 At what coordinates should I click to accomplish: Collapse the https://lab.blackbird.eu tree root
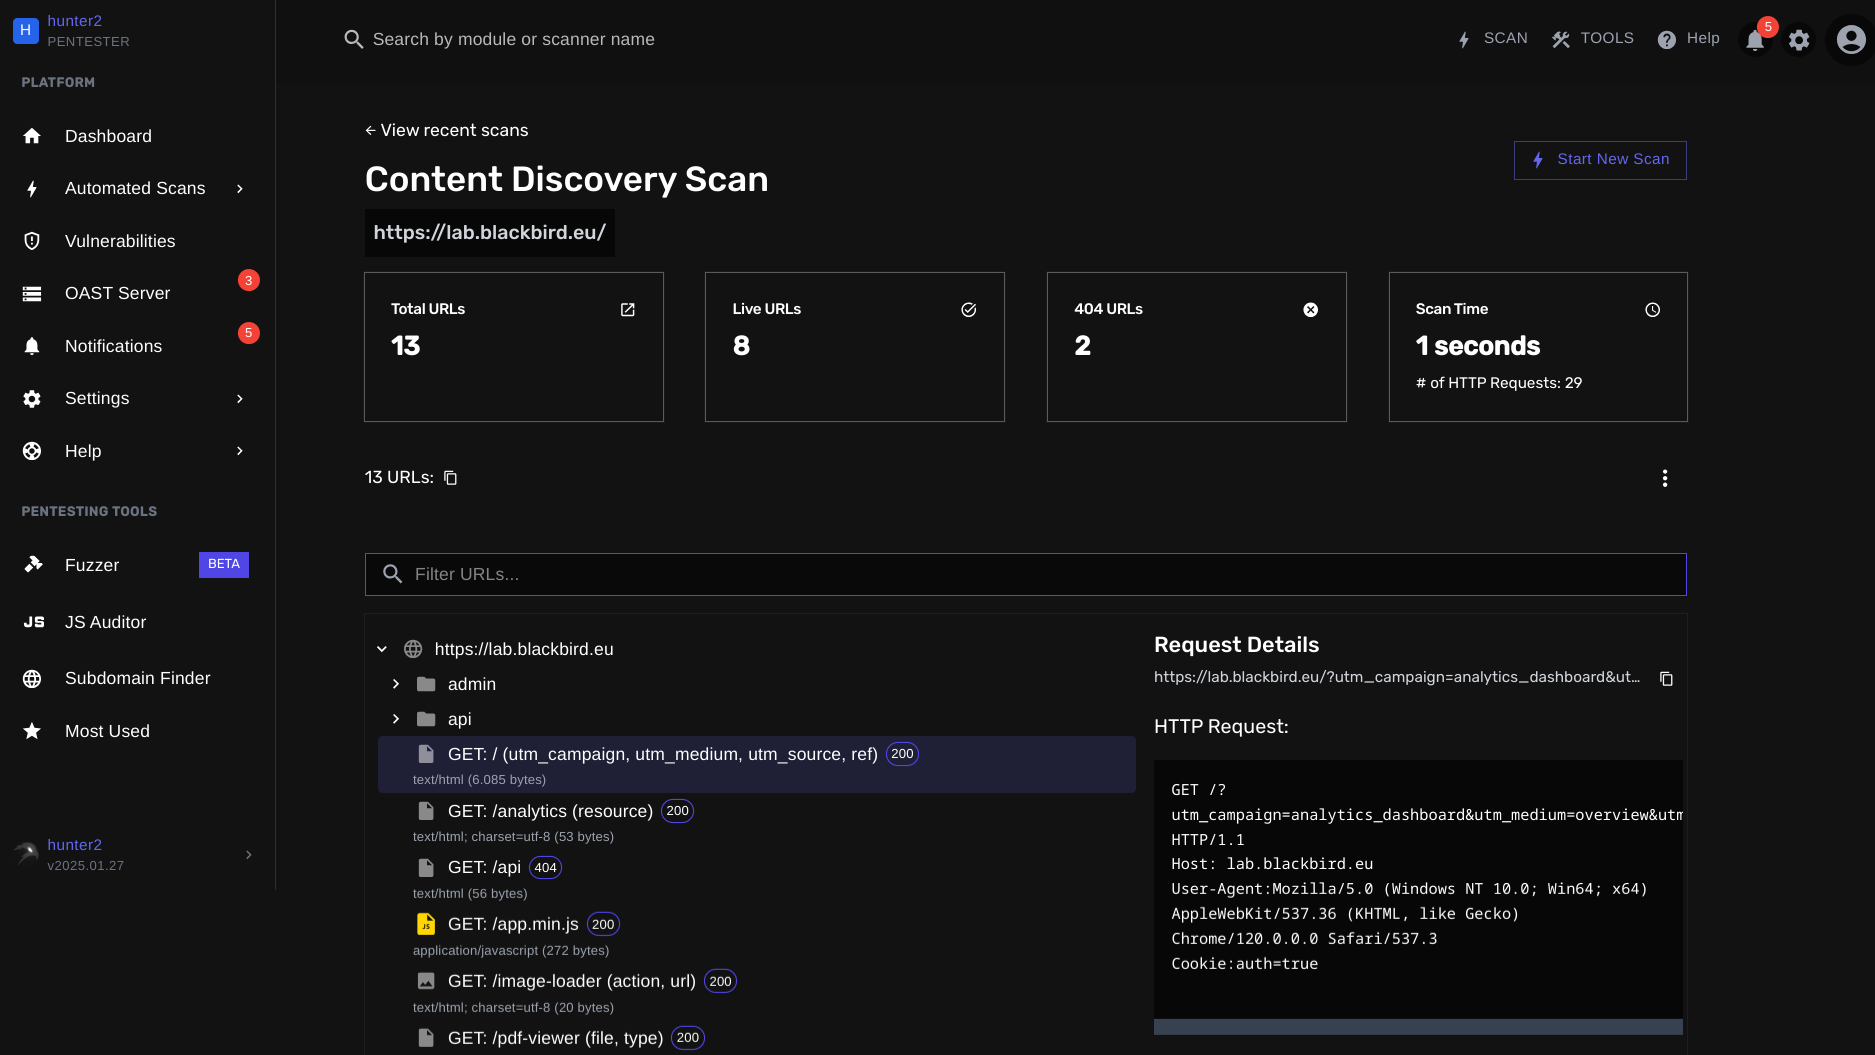coord(382,649)
